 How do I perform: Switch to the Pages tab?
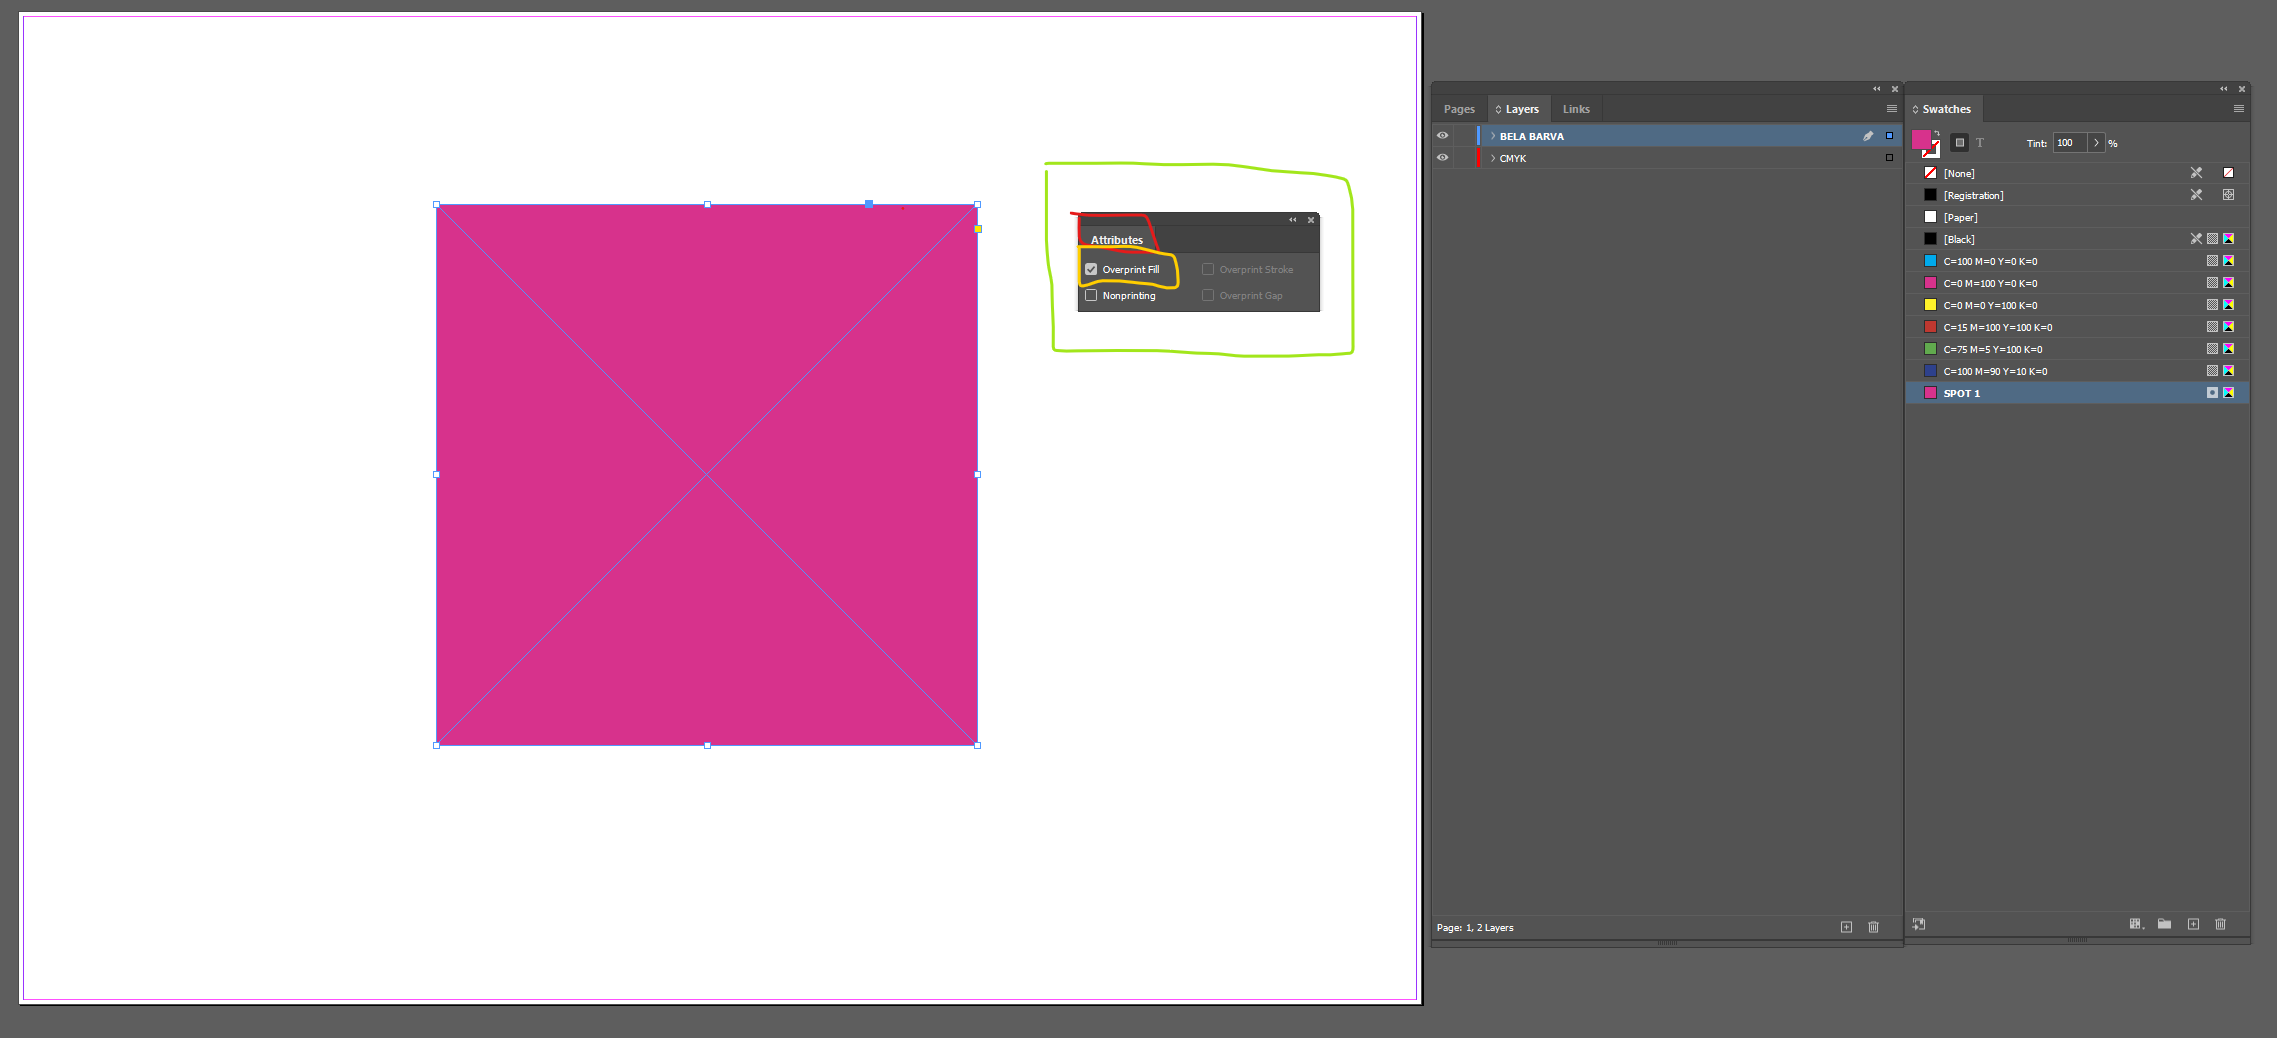pyautogui.click(x=1459, y=109)
